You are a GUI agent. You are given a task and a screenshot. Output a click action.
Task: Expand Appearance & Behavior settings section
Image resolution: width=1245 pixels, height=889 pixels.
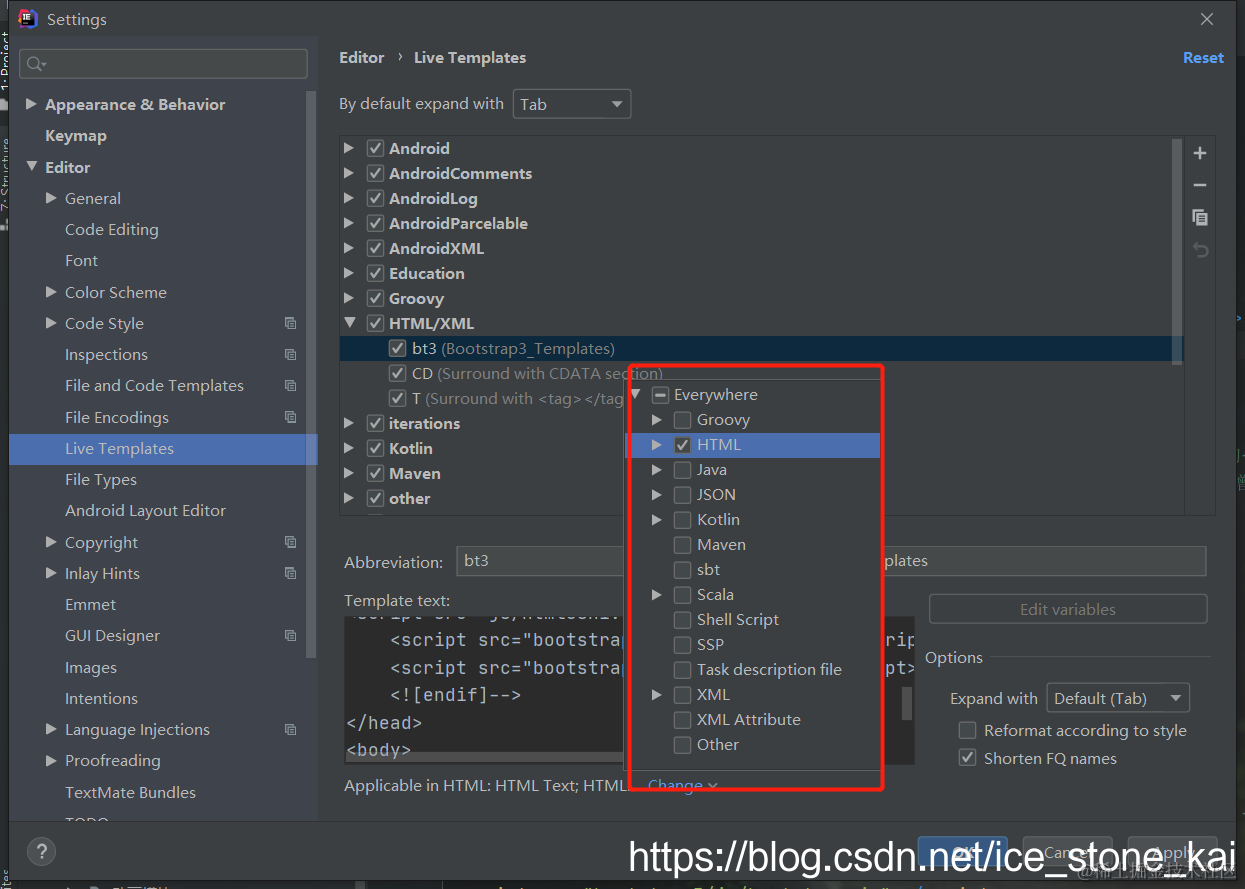[31, 104]
